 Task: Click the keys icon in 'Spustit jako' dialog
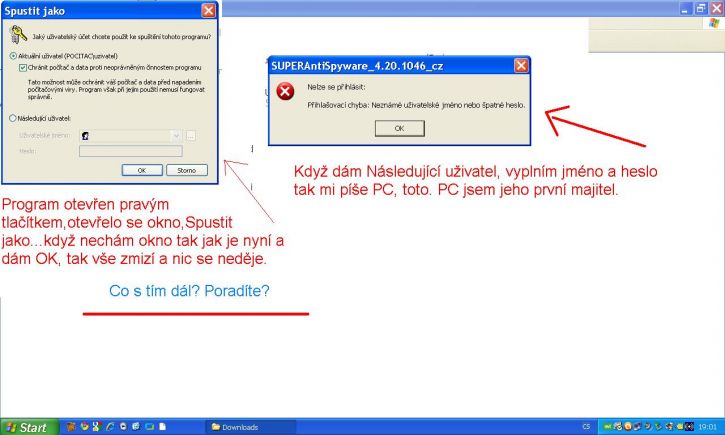(18, 34)
